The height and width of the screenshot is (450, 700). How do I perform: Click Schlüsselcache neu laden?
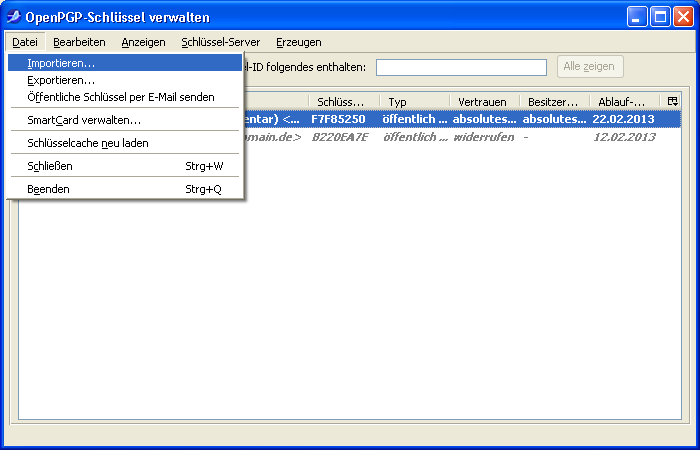click(125, 143)
